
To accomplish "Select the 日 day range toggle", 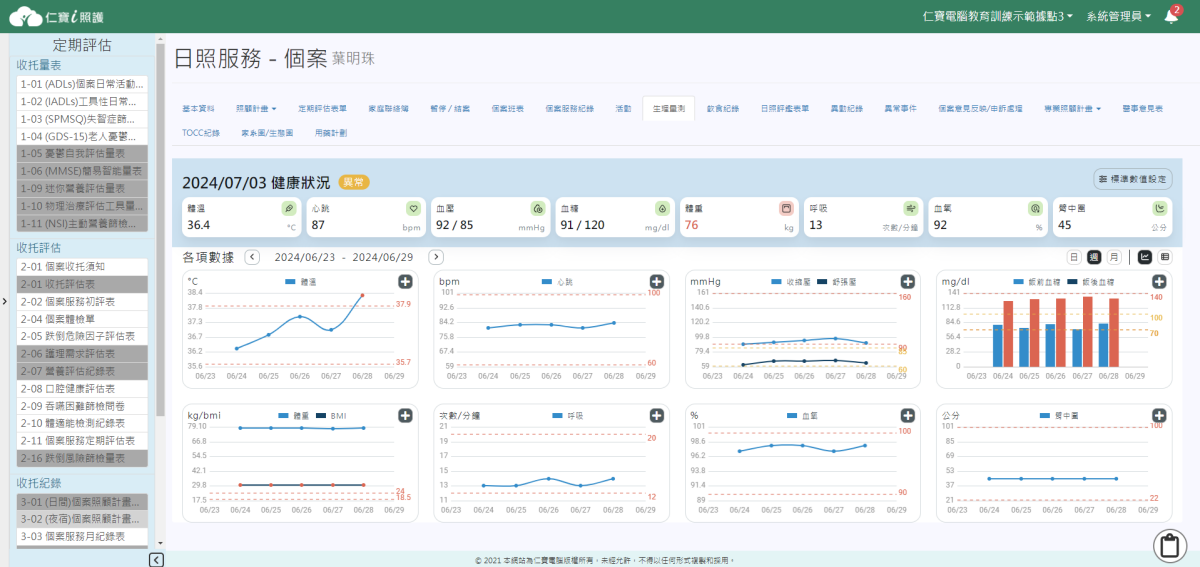I will [x=1074, y=257].
